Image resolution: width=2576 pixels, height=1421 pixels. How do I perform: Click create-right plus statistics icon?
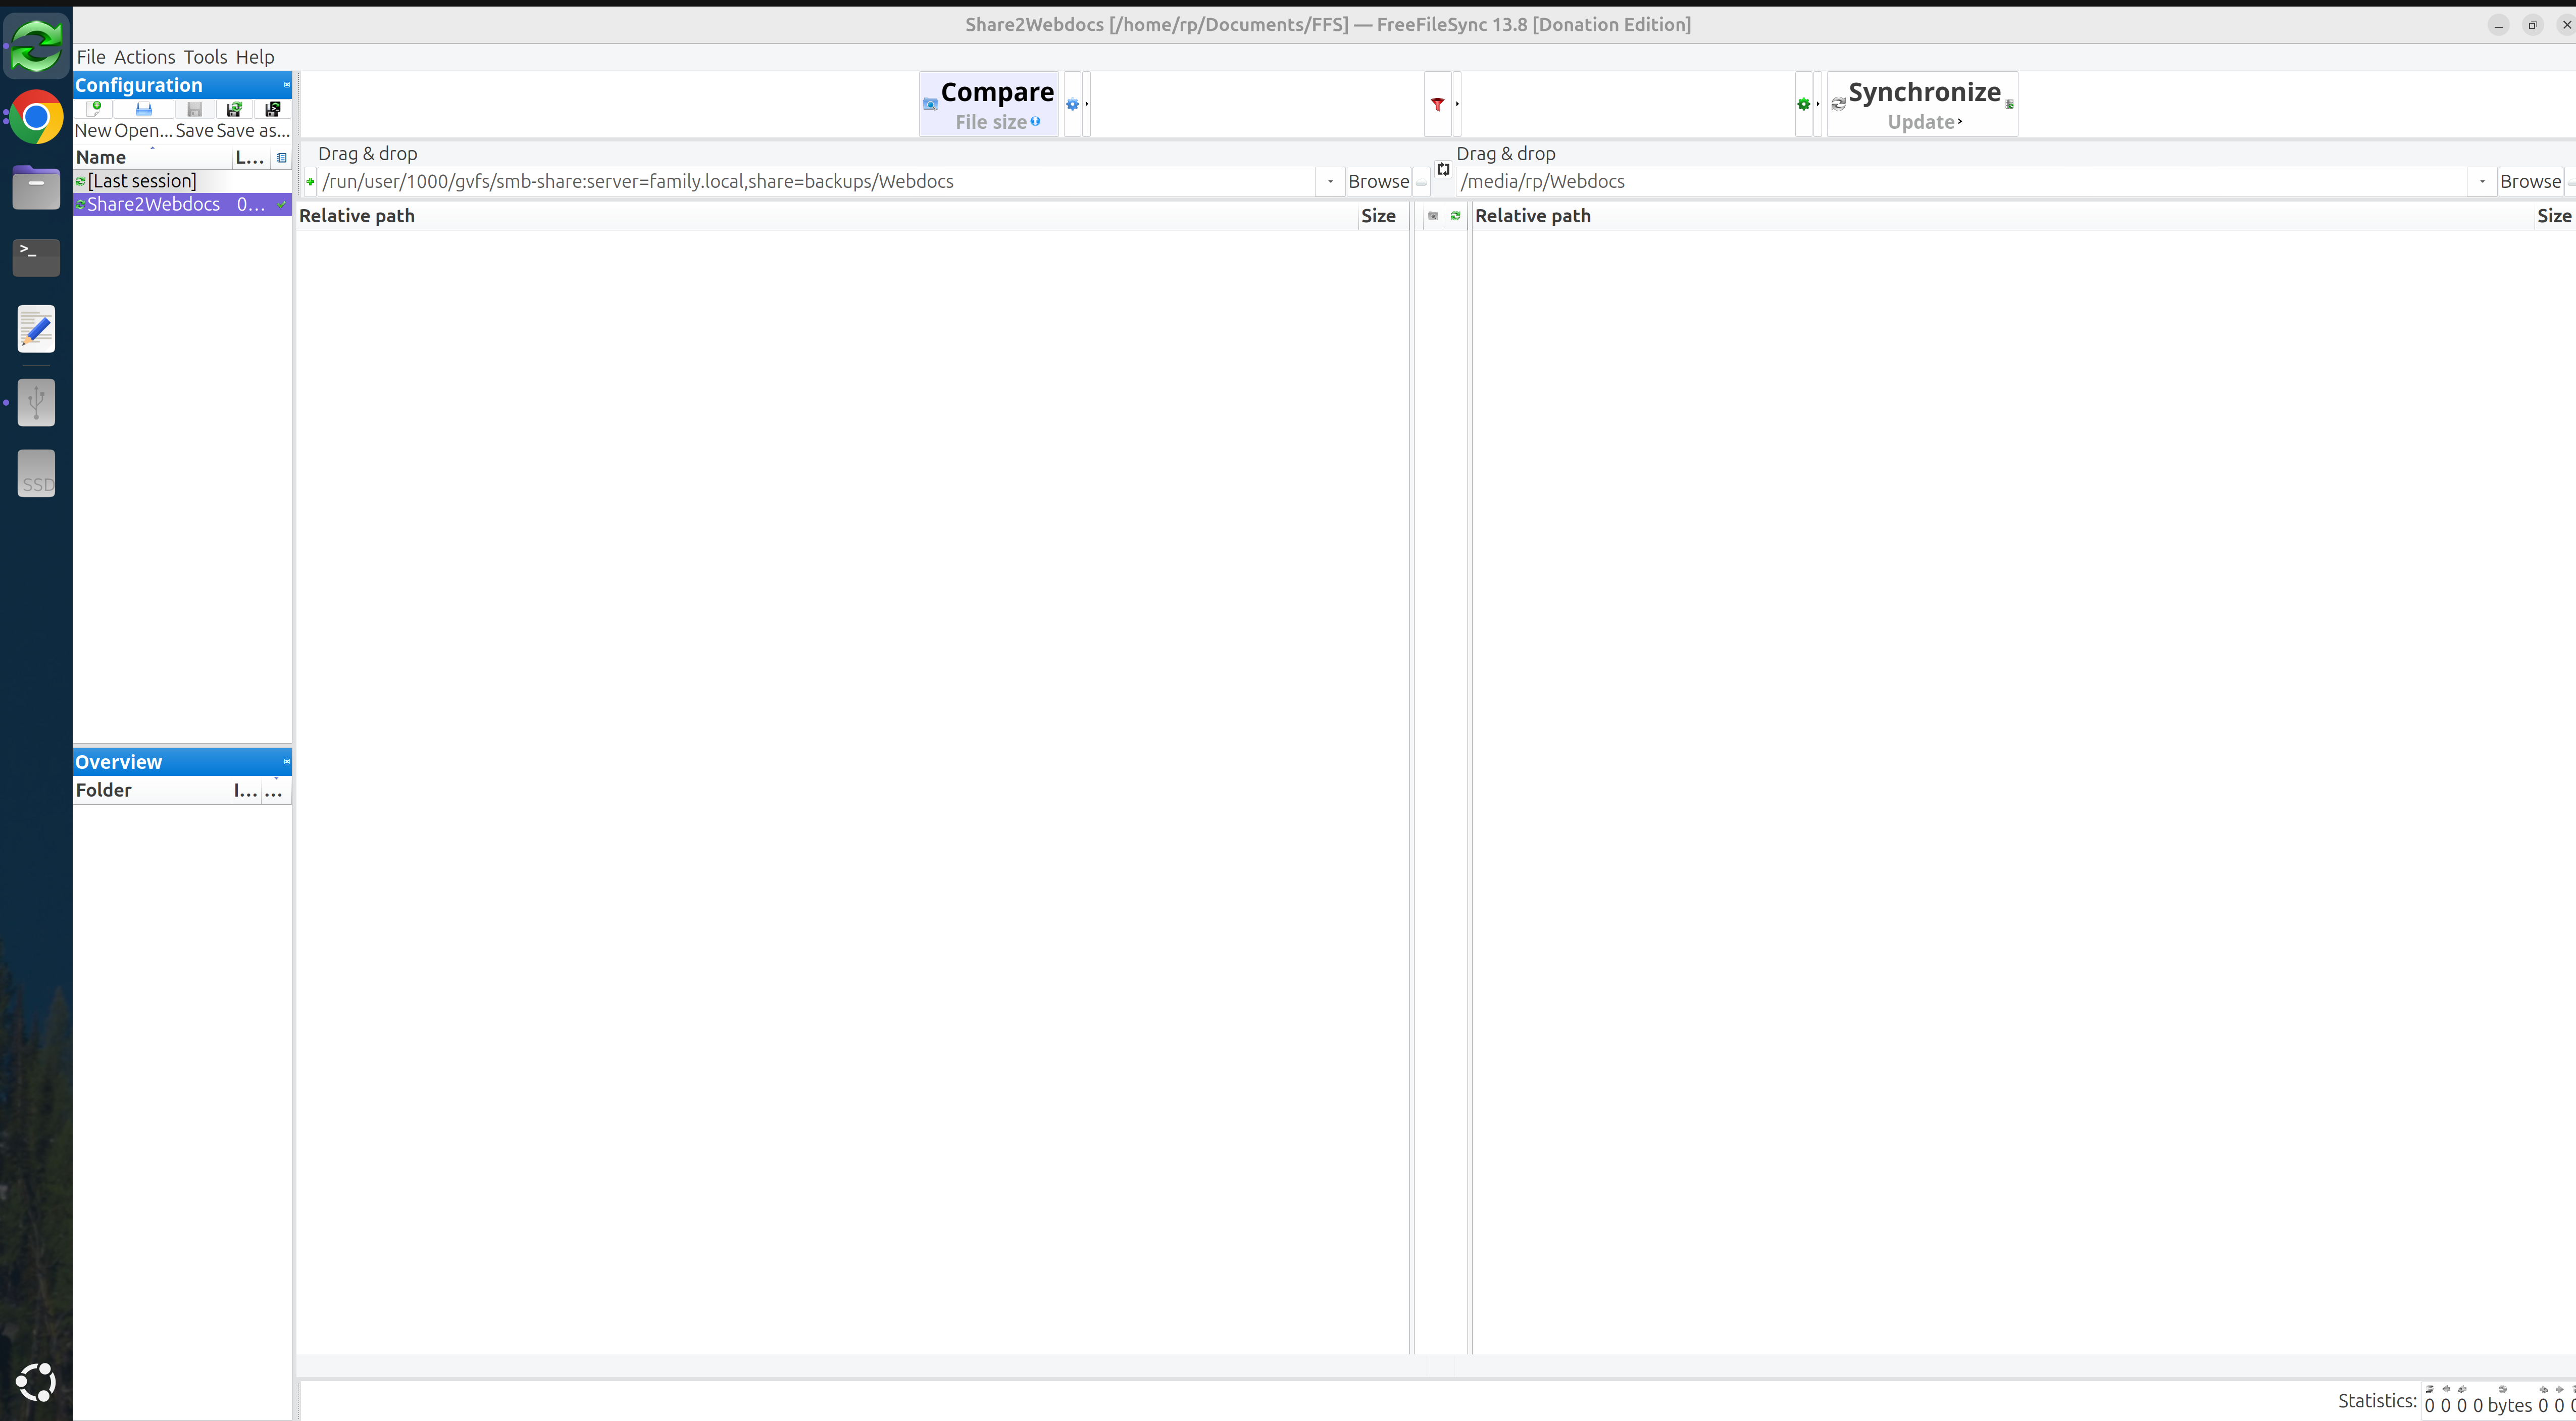2543,1389
